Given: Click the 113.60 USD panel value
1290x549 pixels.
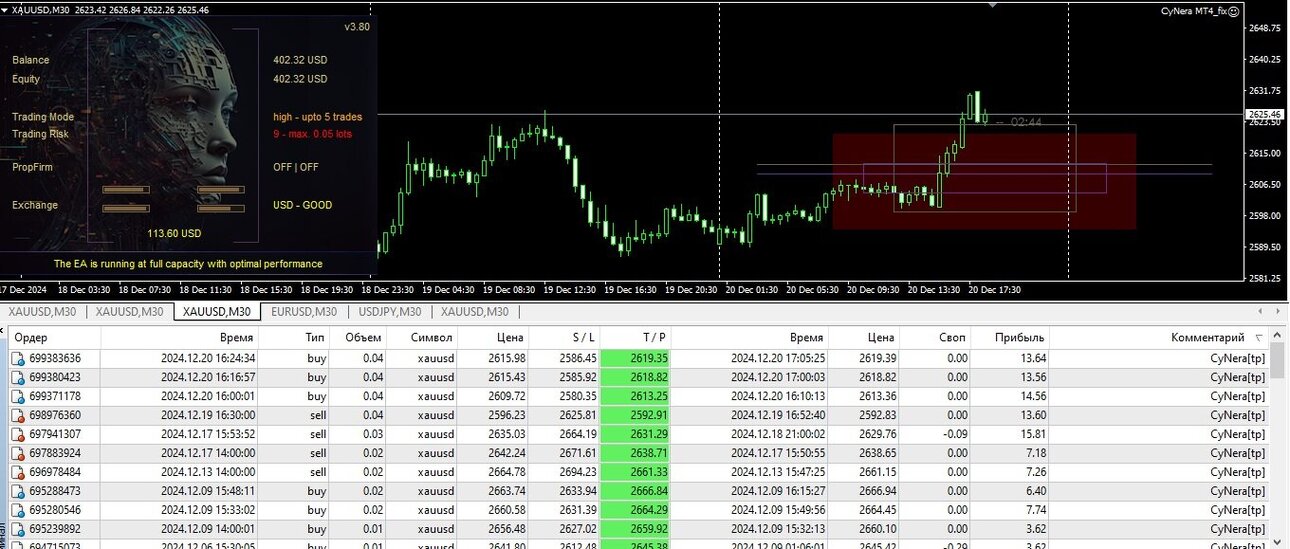Looking at the screenshot, I should (174, 233).
